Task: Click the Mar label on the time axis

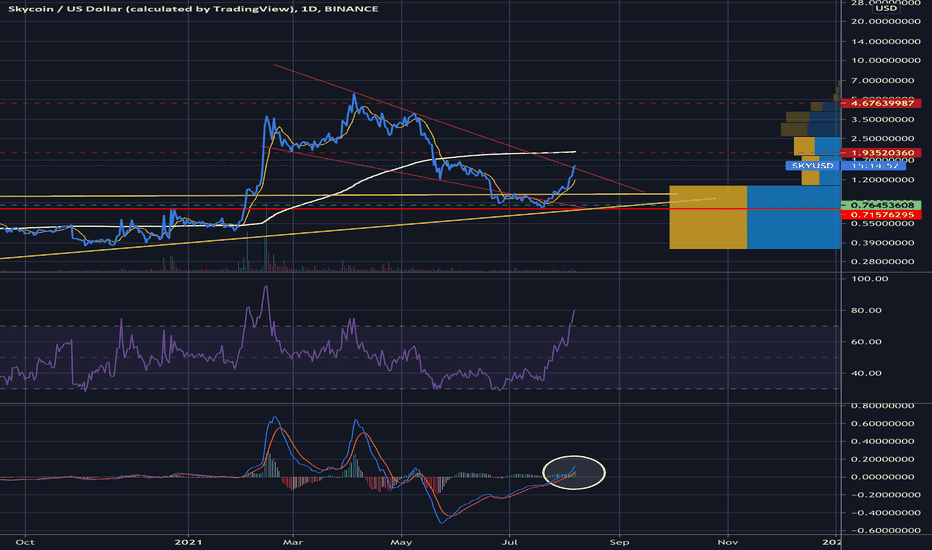Action: coord(295,541)
